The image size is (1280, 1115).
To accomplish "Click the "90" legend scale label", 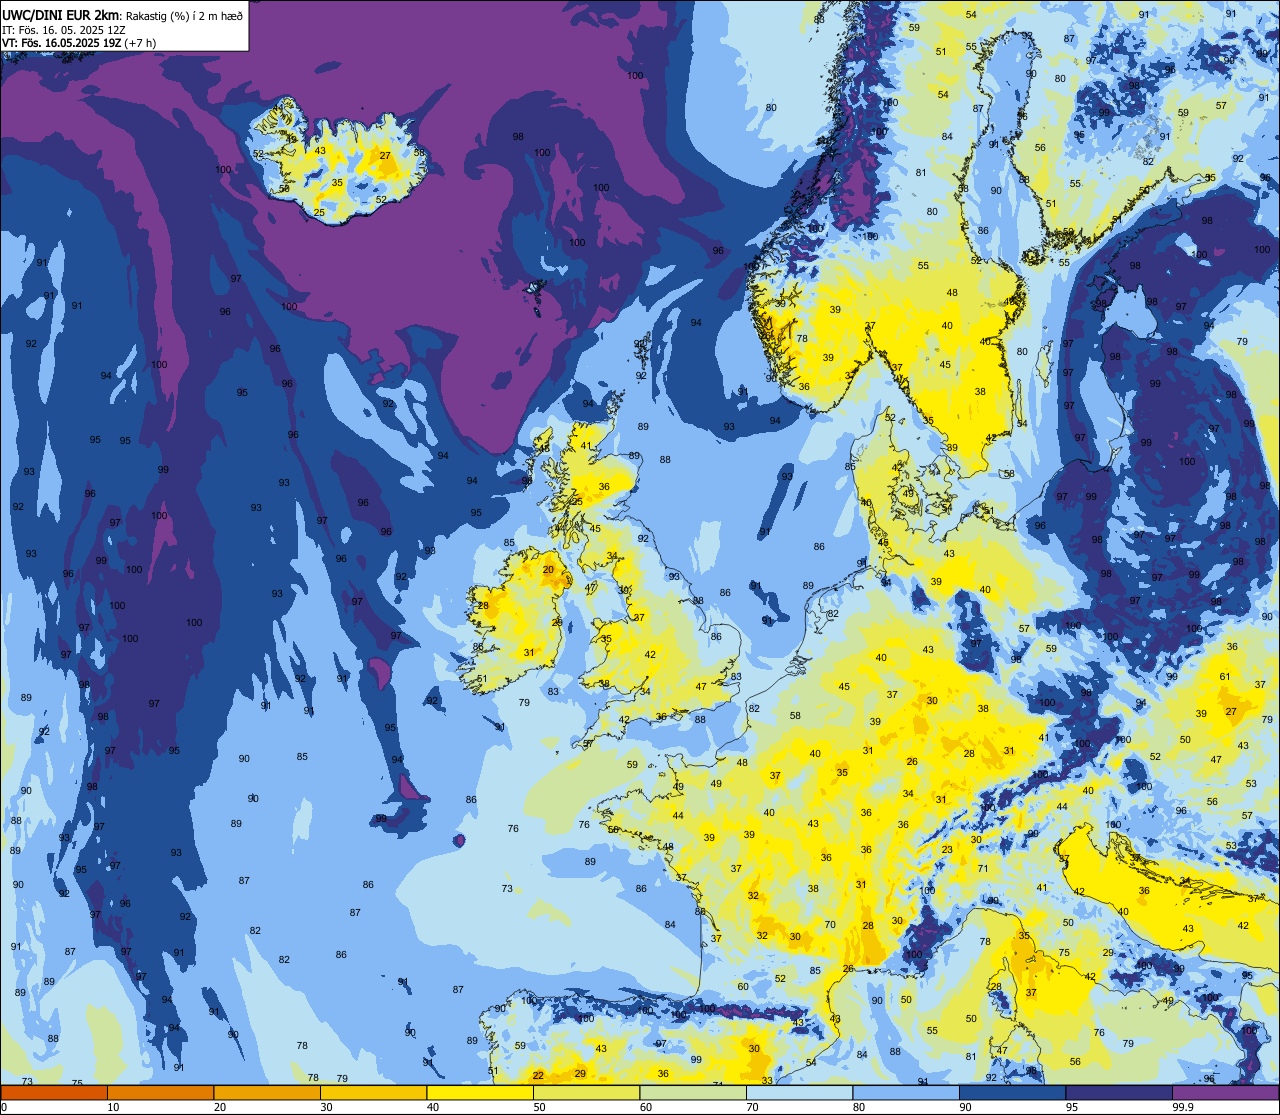I will click(x=965, y=1107).
